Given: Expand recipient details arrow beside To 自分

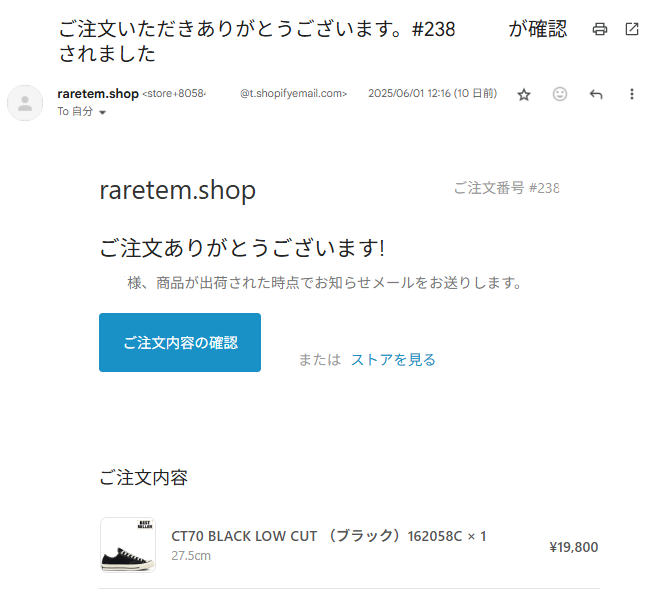Looking at the screenshot, I should pos(102,112).
